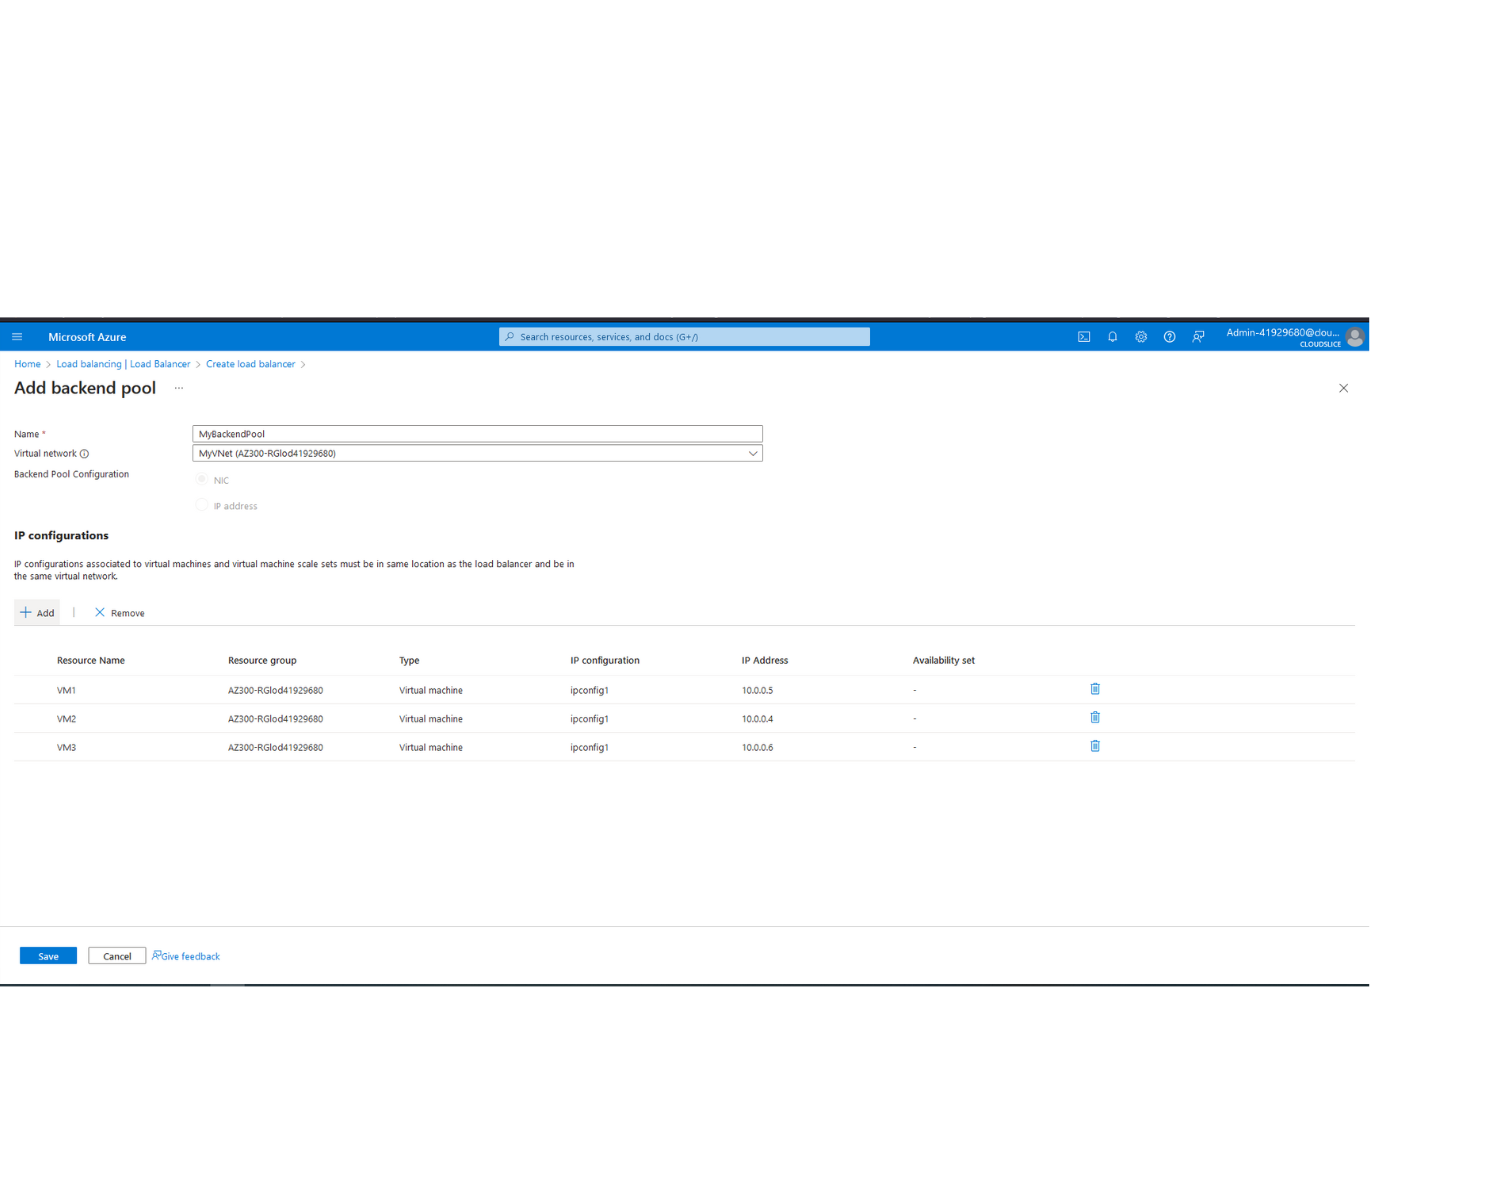Open the notifications bell
The width and height of the screenshot is (1500, 1200).
tap(1112, 337)
